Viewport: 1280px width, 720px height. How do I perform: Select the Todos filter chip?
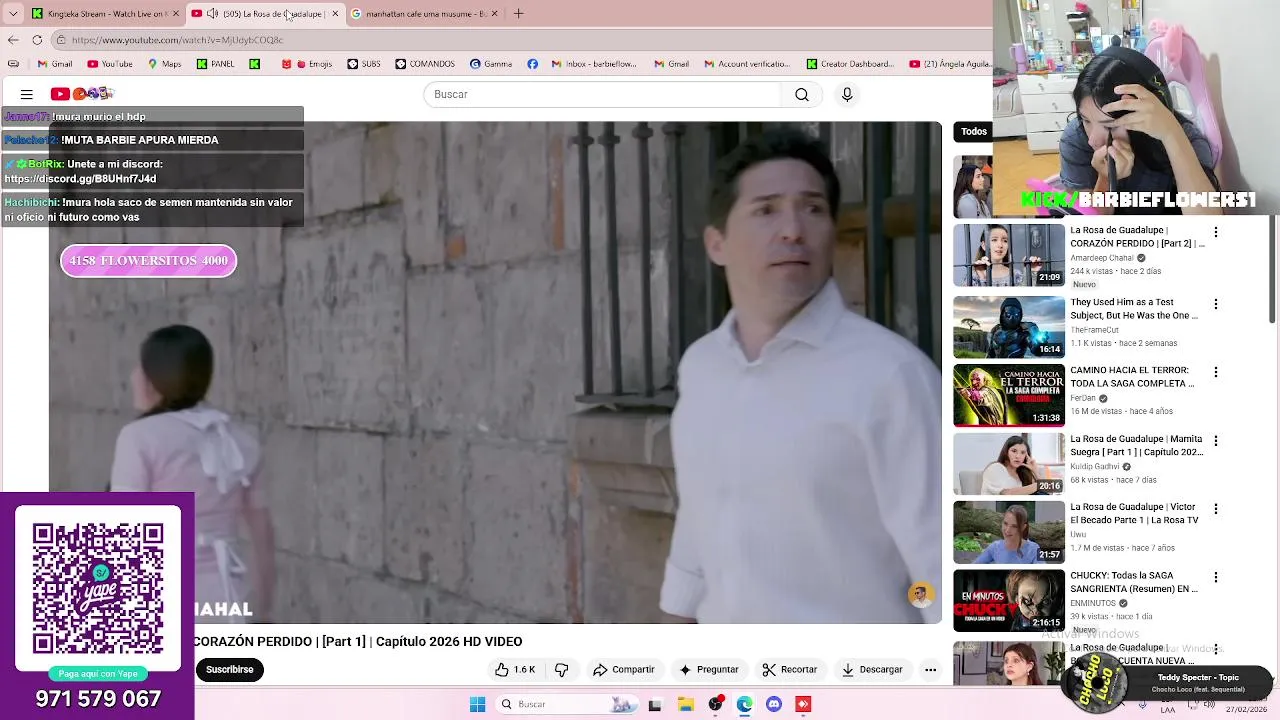[x=973, y=131]
